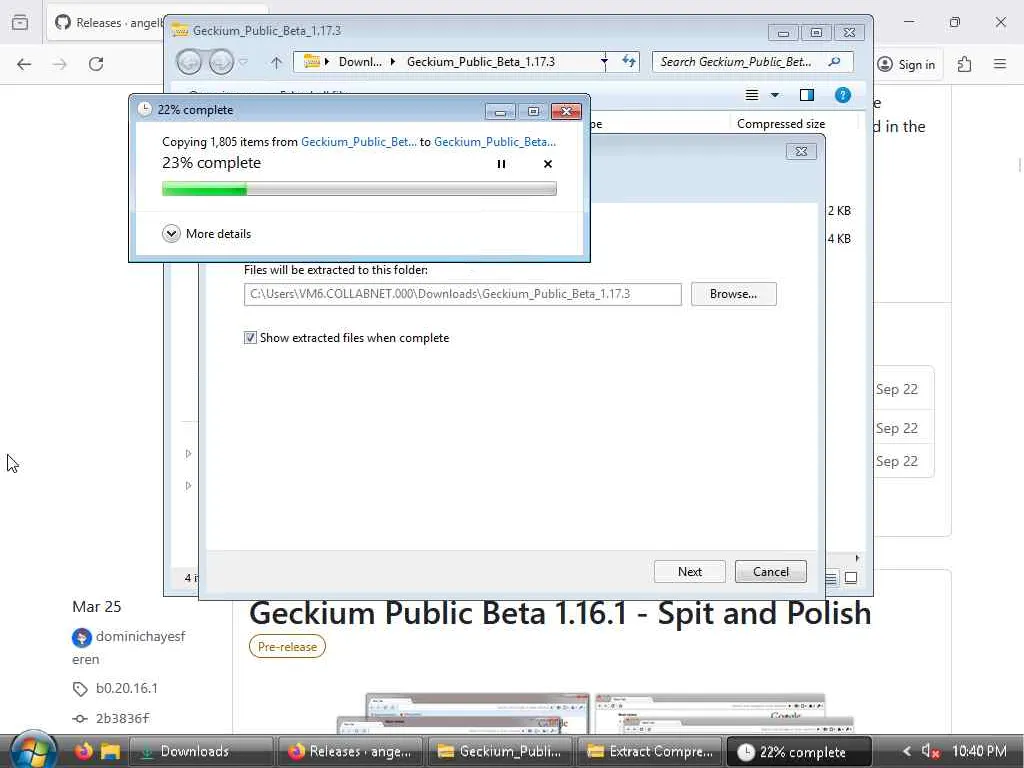Open the address bar history dropdown
This screenshot has width=1024, height=768.
[x=604, y=62]
